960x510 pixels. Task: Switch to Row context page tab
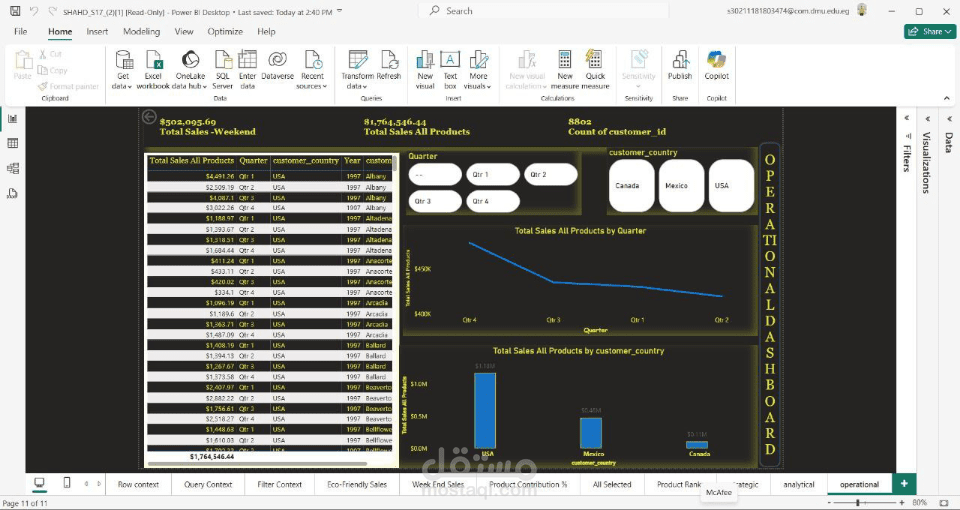[138, 484]
